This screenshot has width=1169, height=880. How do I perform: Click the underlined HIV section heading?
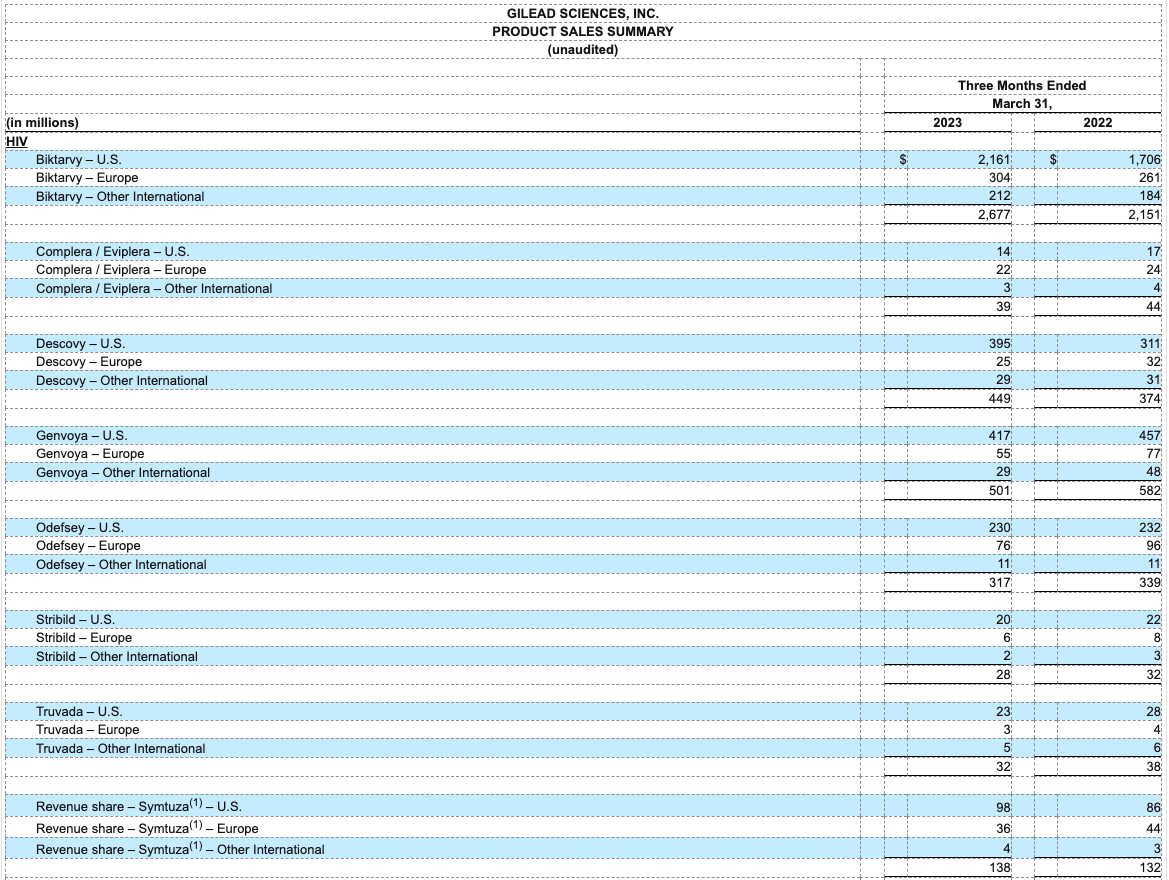16,141
